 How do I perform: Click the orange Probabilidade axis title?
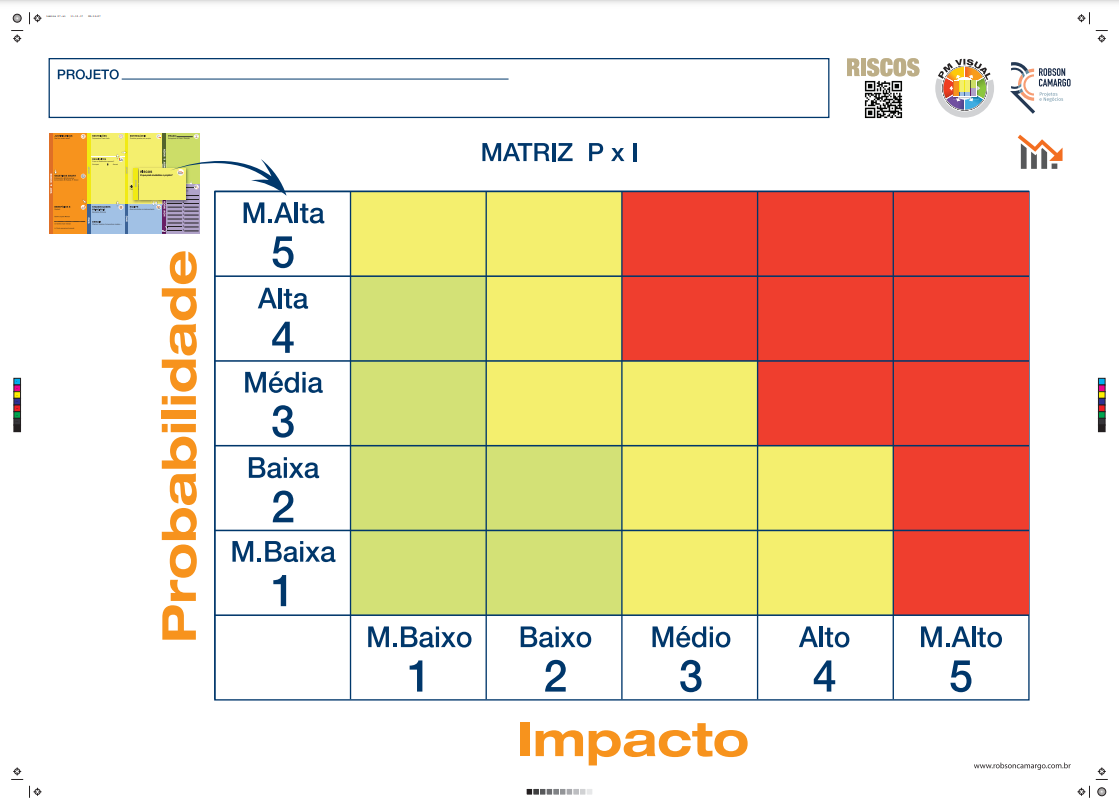click(181, 445)
